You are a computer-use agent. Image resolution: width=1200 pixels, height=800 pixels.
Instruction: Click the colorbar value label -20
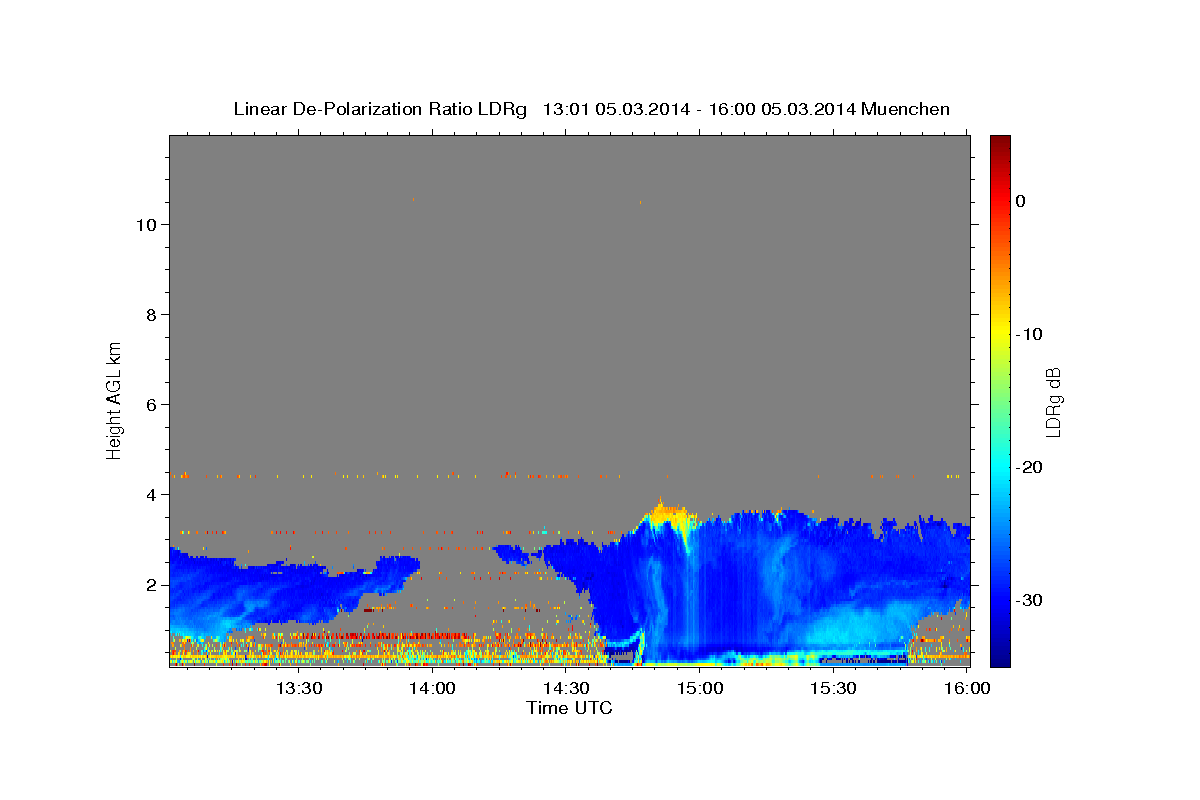[x=1029, y=467]
